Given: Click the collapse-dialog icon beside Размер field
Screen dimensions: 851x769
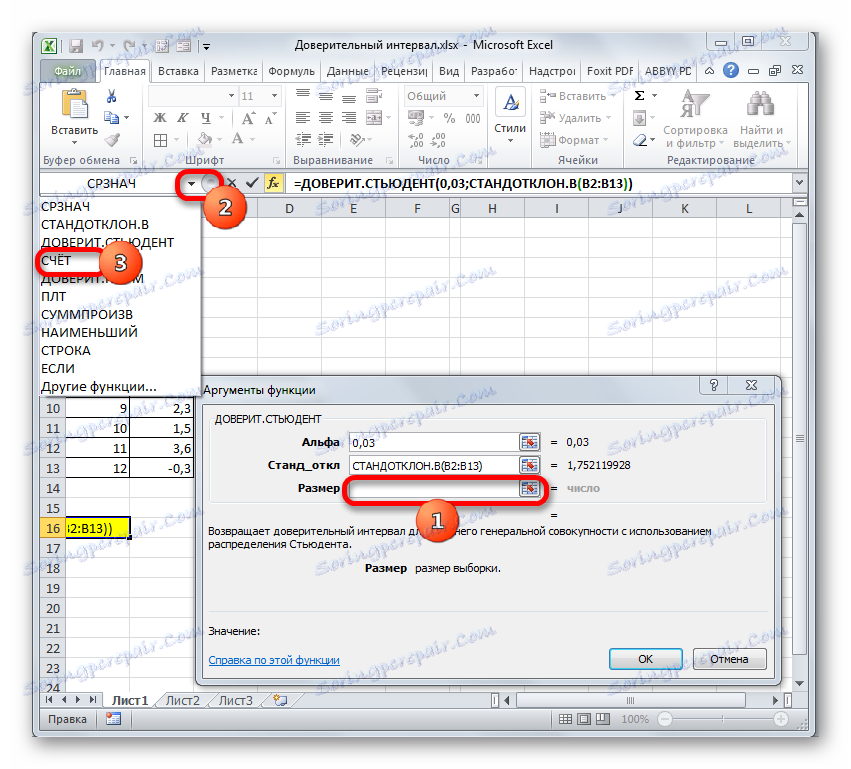Looking at the screenshot, I should point(529,488).
